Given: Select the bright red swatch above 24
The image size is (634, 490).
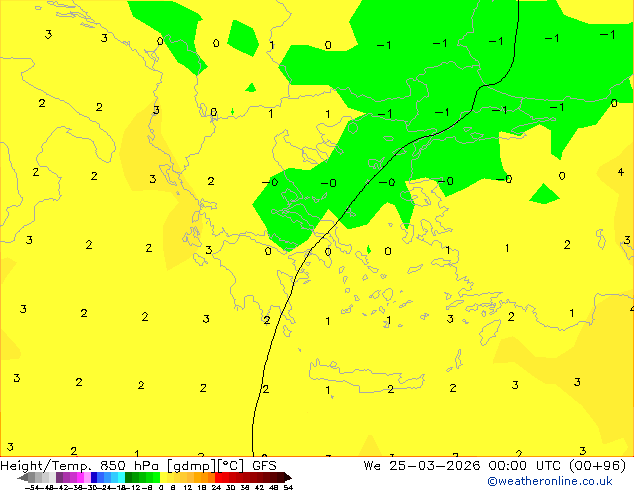Looking at the screenshot, I should click(218, 477).
